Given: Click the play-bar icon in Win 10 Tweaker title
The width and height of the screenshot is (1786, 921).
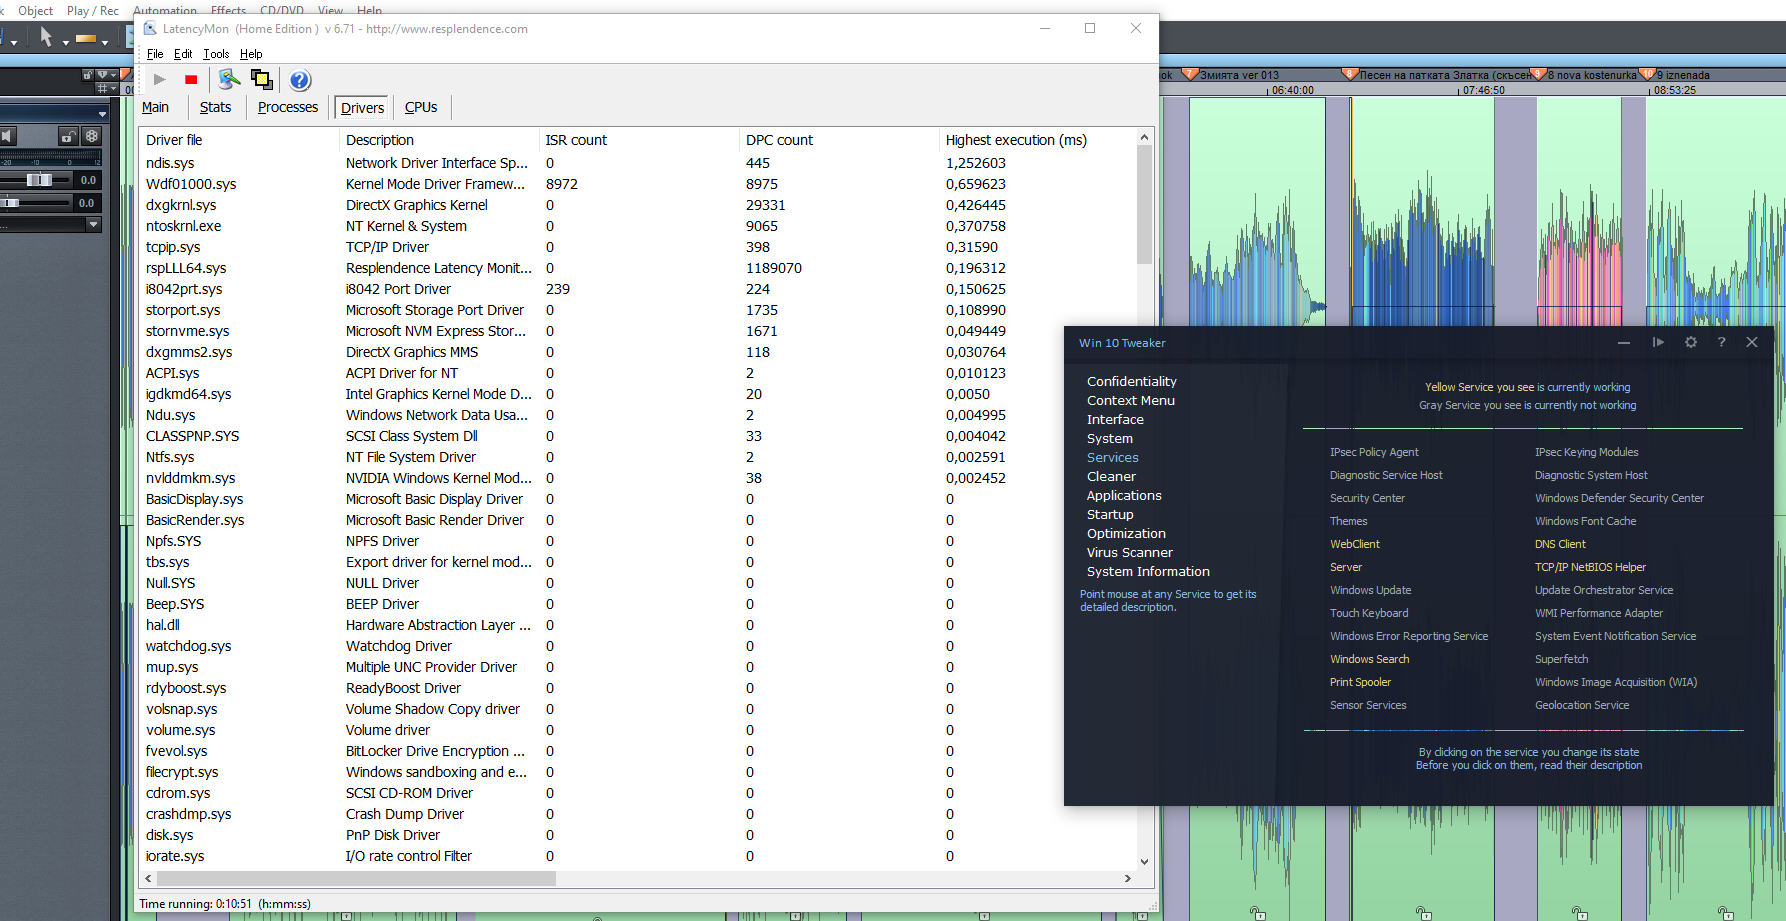Looking at the screenshot, I should click(x=1658, y=342).
